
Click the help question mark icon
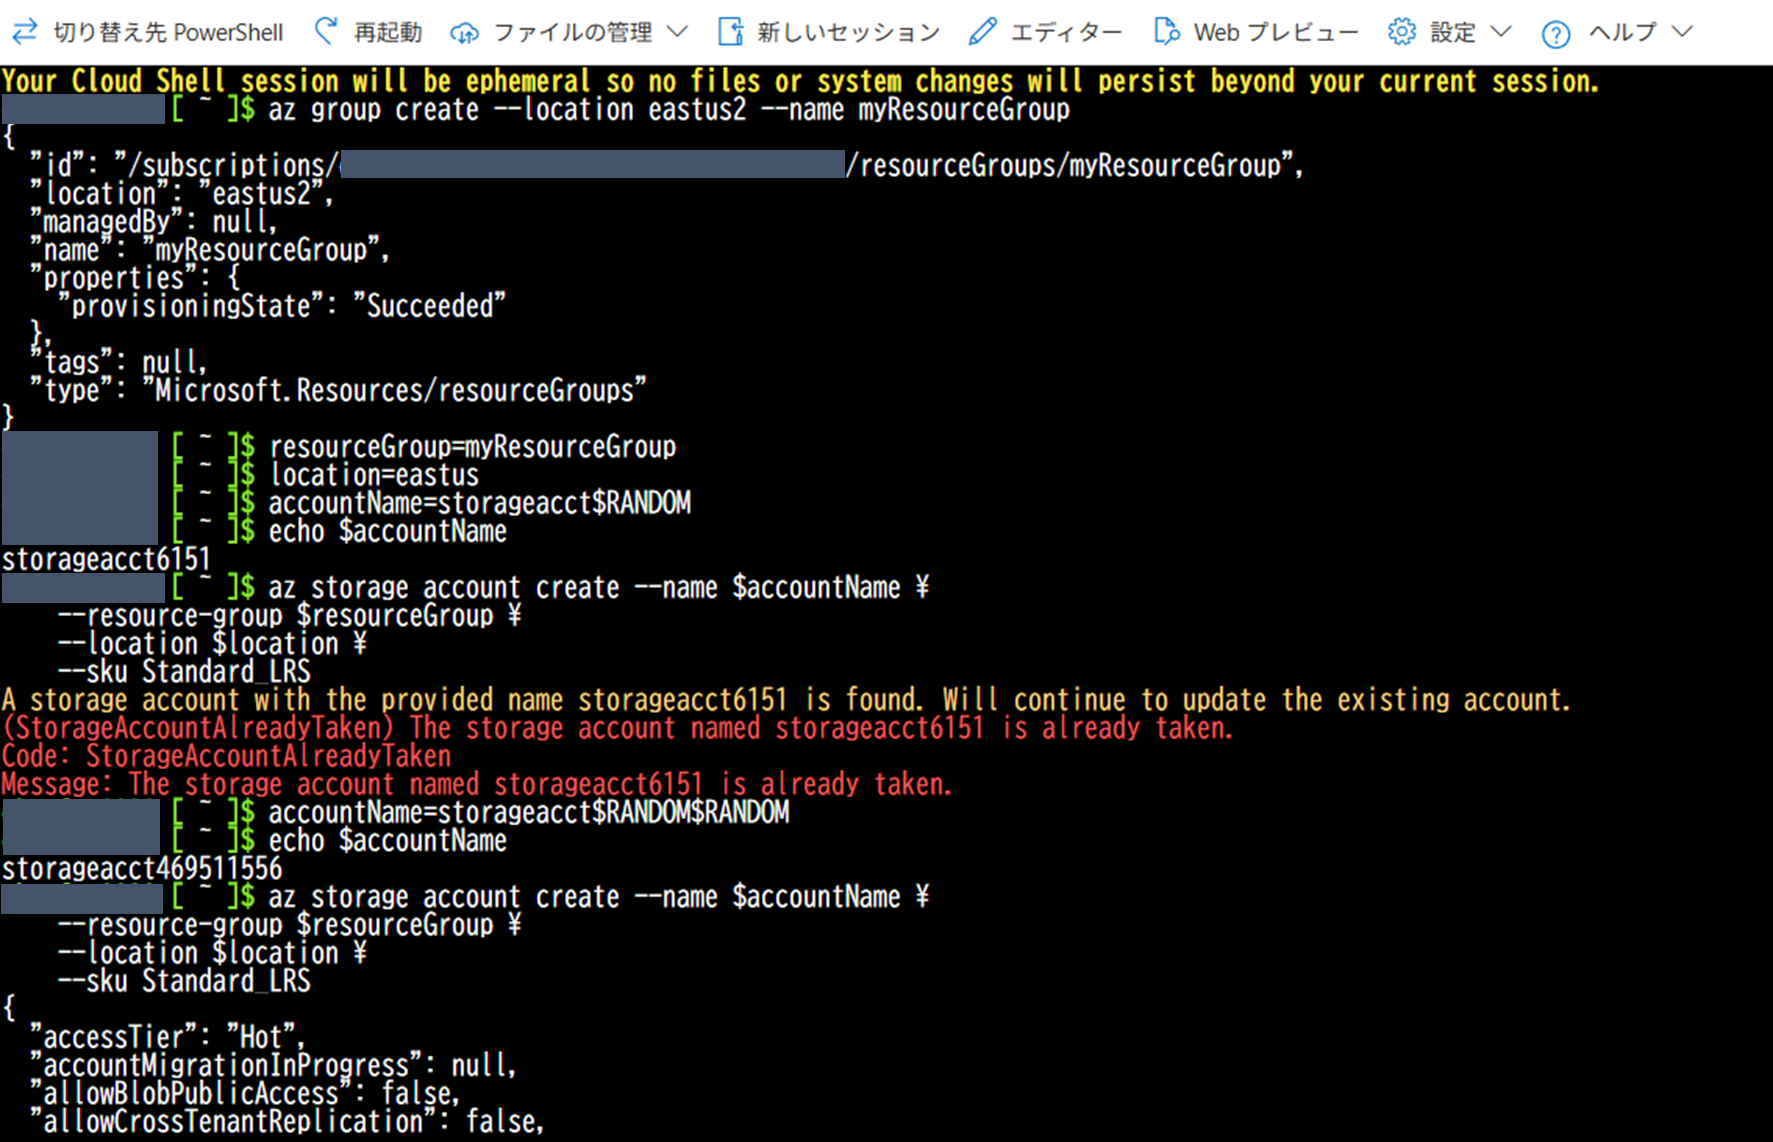click(1555, 34)
